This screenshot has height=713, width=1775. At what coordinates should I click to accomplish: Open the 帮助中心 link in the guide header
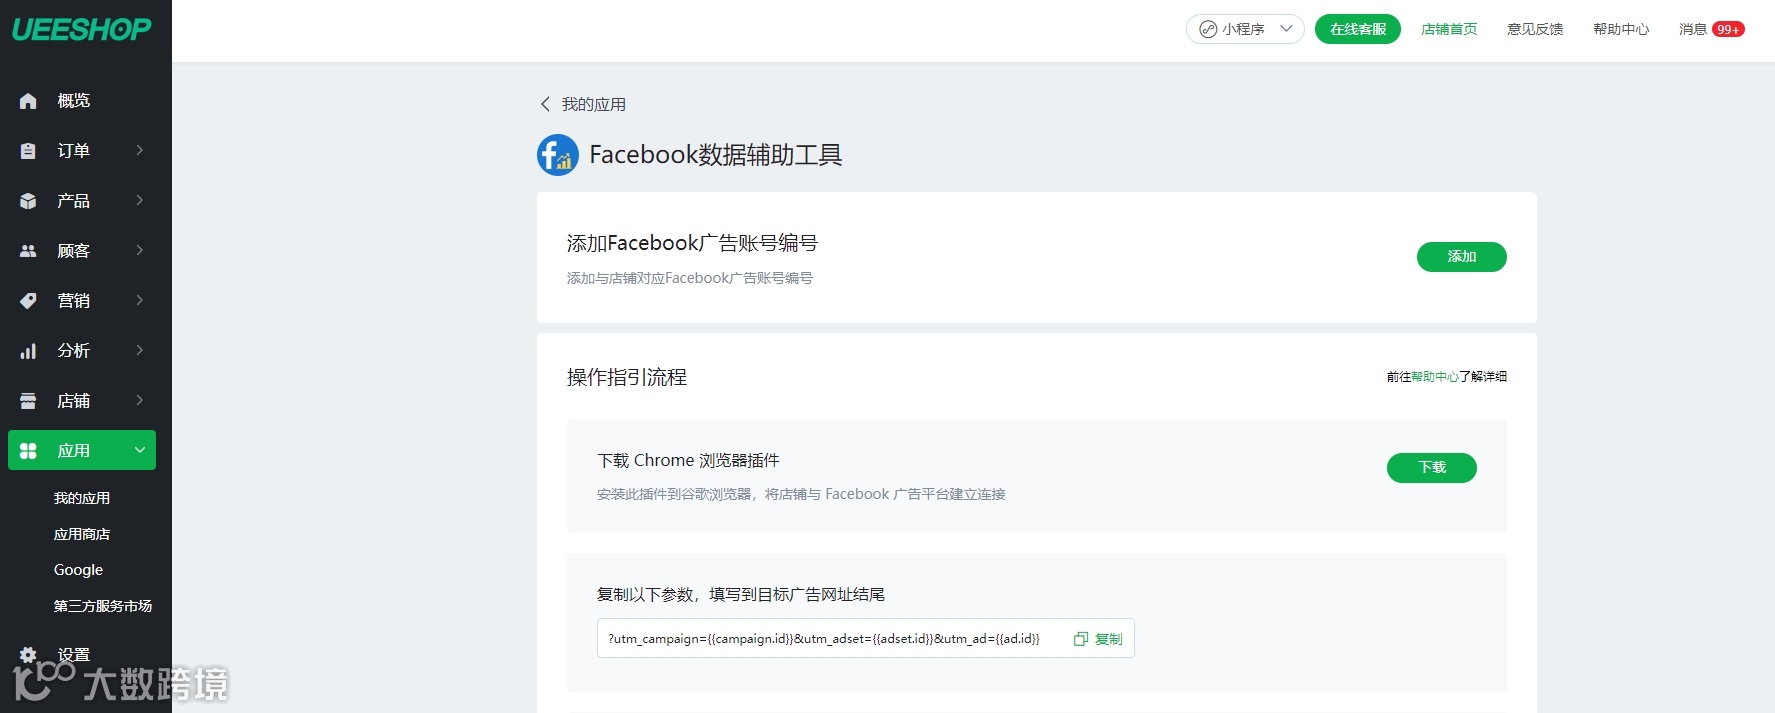point(1435,377)
